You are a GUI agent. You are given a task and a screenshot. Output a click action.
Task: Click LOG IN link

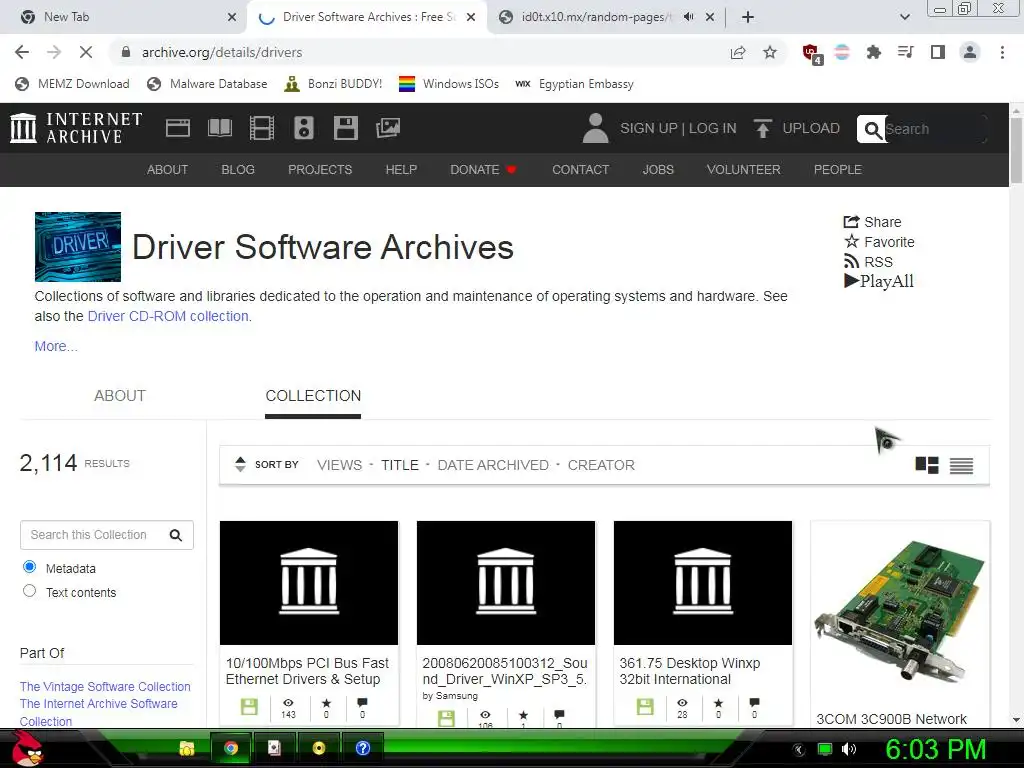click(x=712, y=128)
